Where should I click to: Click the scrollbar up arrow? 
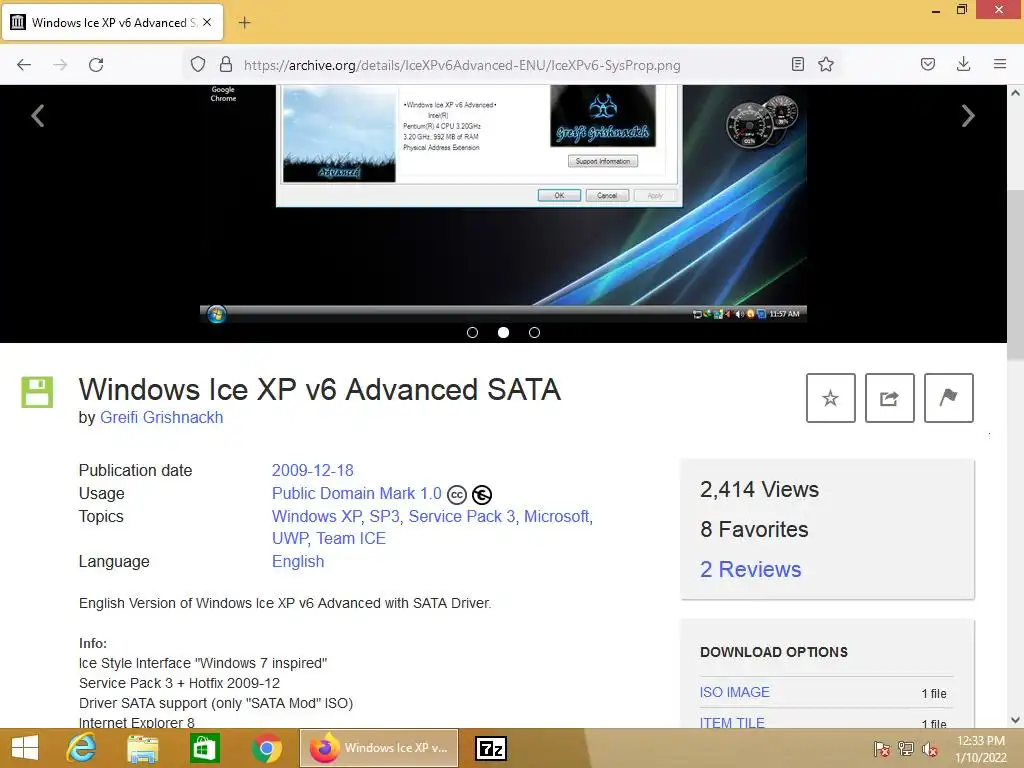[1015, 93]
